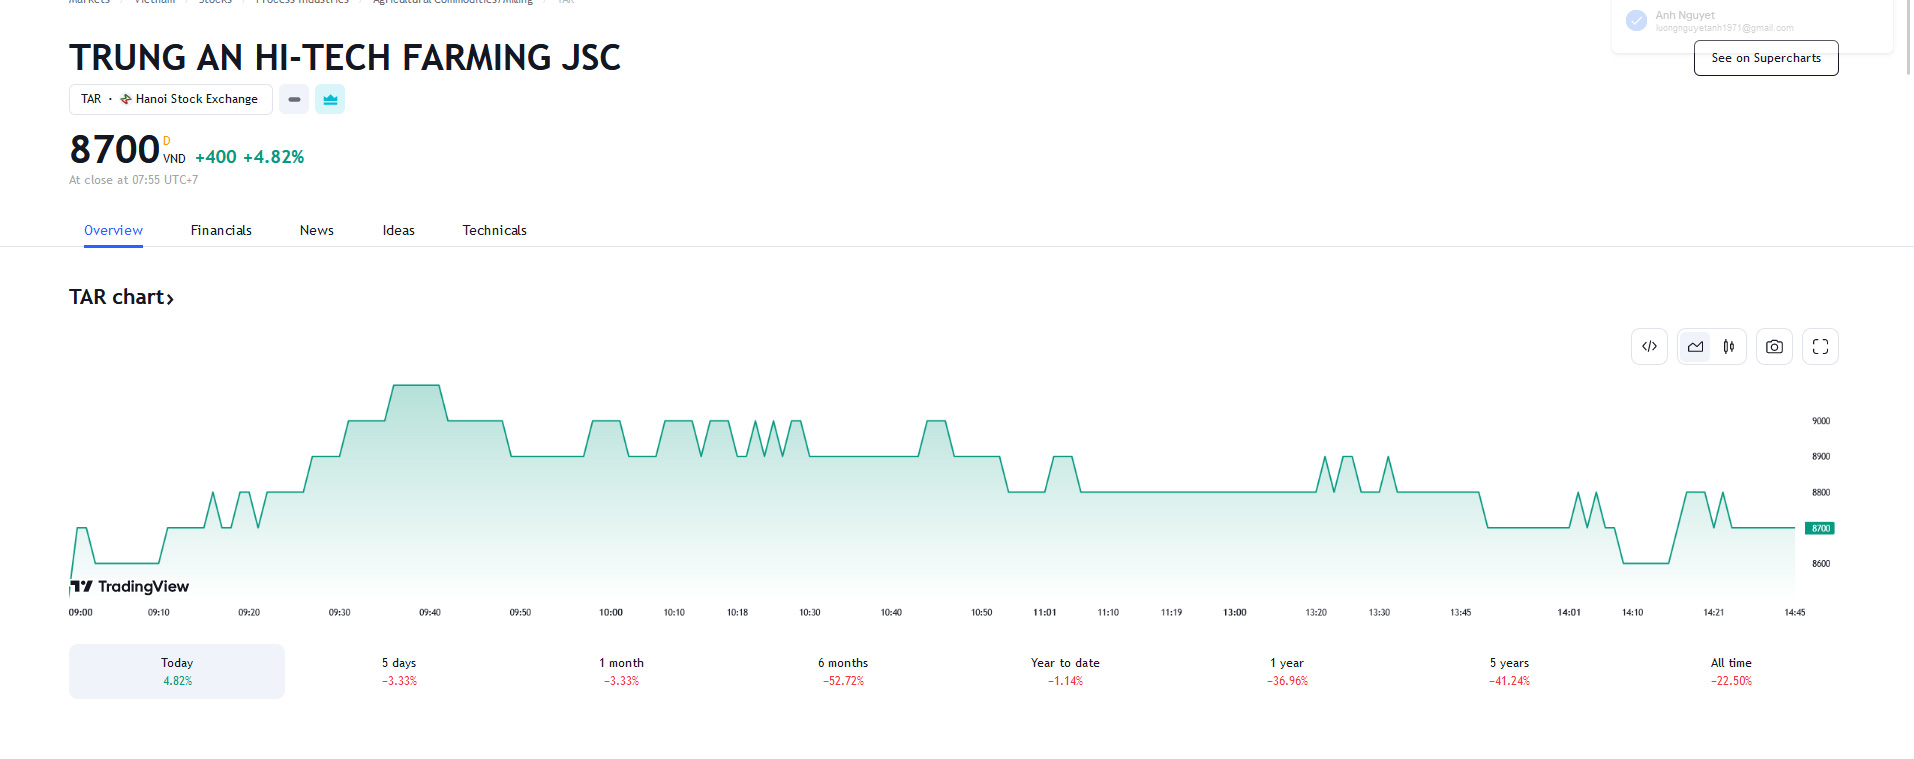This screenshot has width=1914, height=759.
Task: Open the chart in fullscreen mode
Action: (1820, 347)
